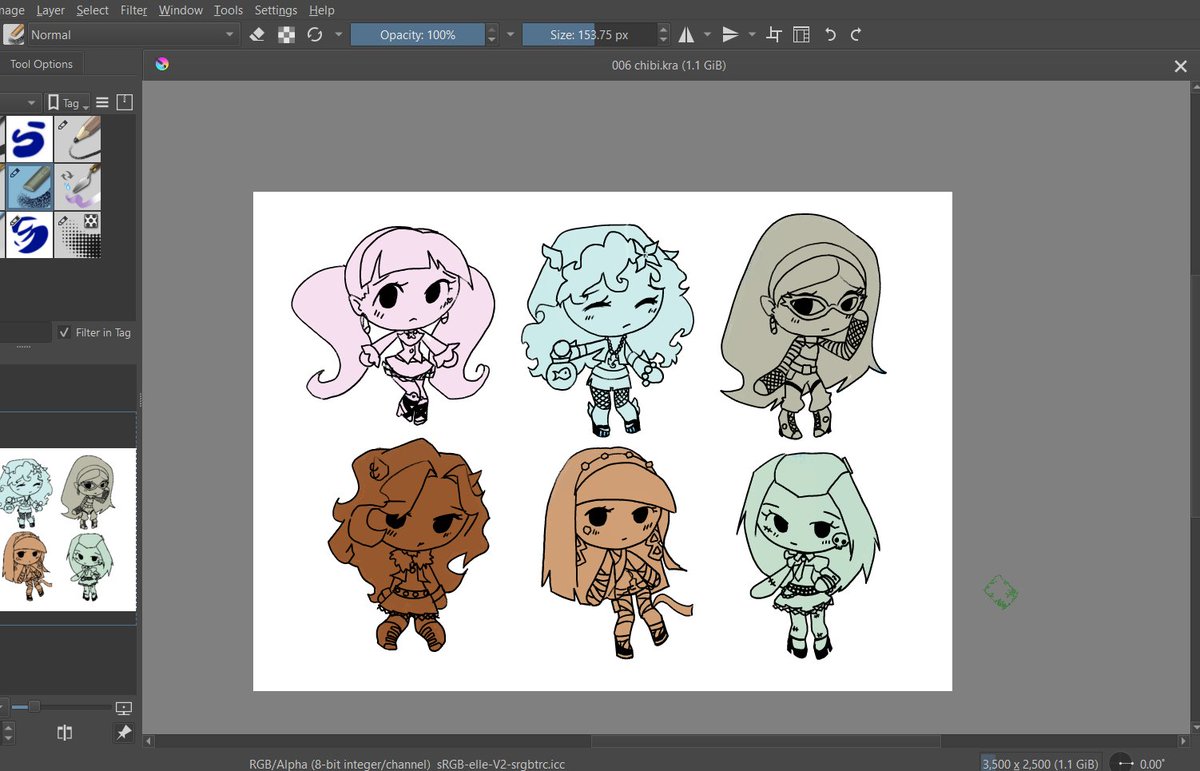Open the Help menu

(322, 10)
